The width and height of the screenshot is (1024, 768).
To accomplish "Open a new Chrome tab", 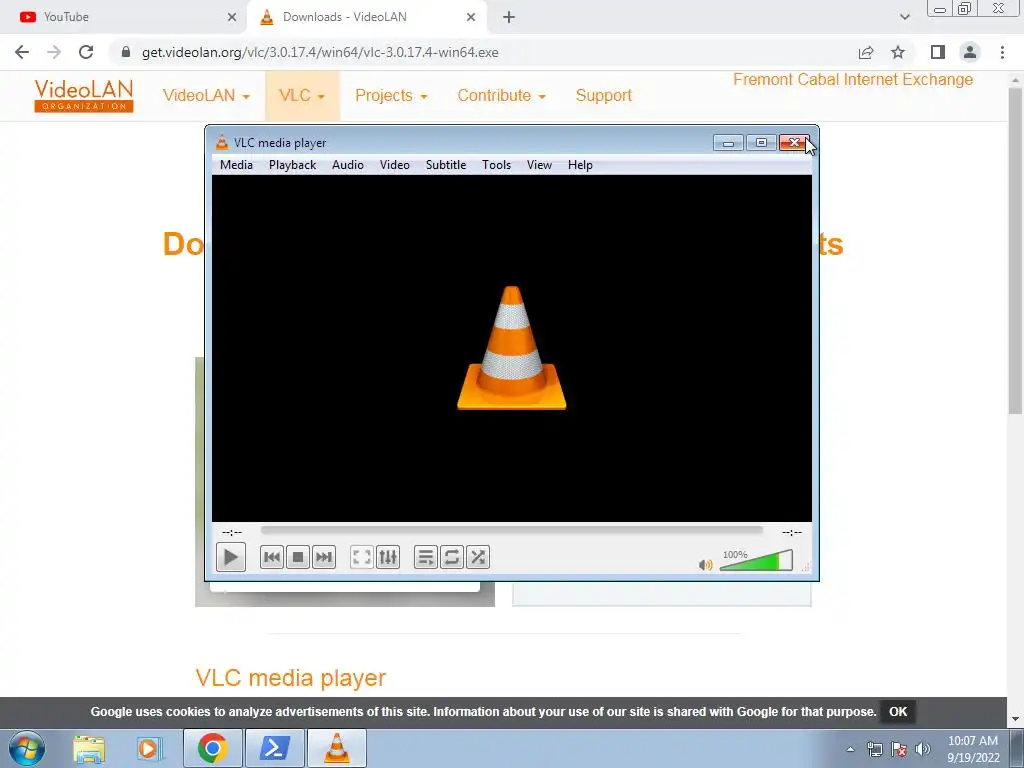I will coord(509,17).
